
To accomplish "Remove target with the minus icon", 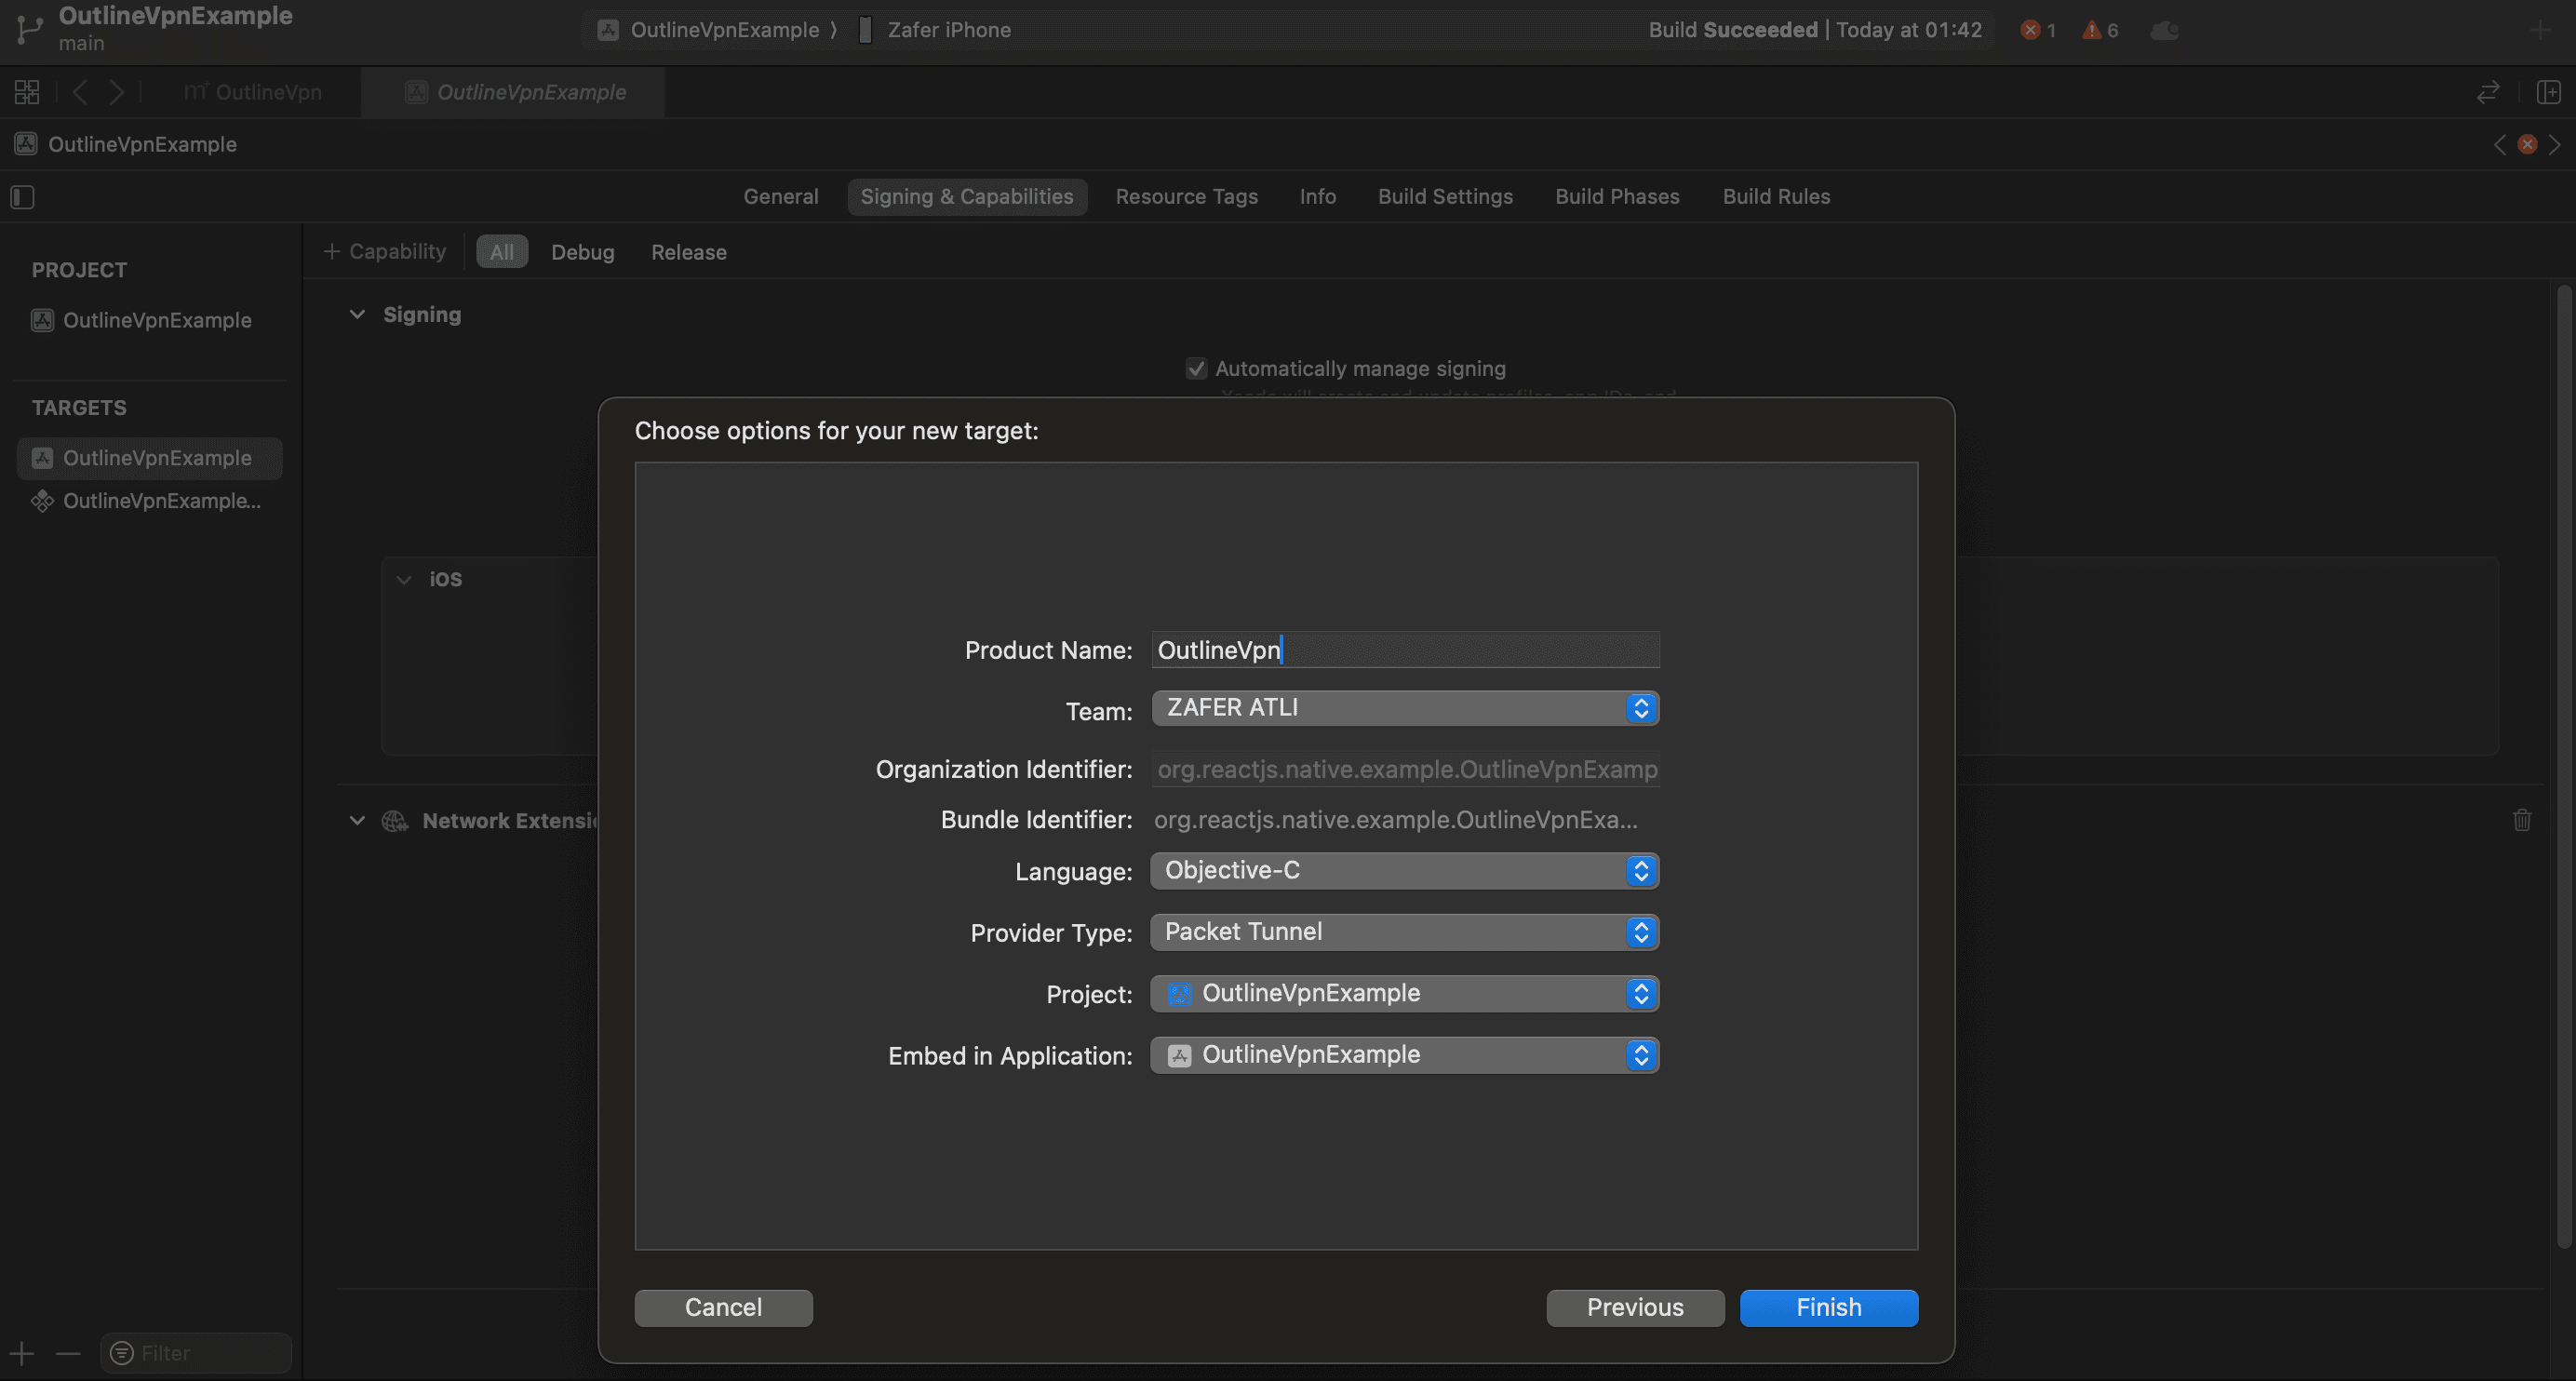I will pyautogui.click(x=68, y=1353).
